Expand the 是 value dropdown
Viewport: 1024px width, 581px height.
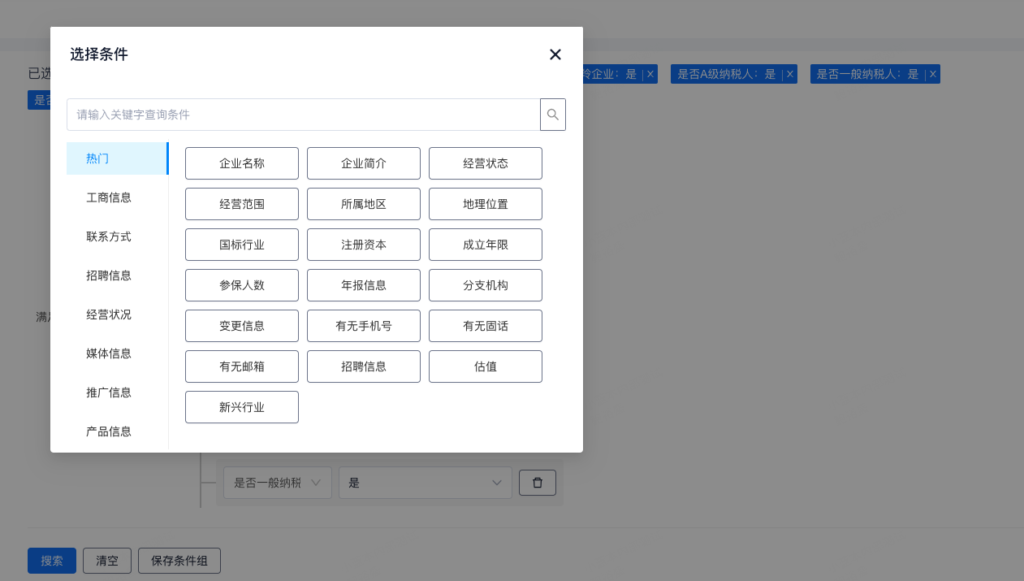click(425, 483)
